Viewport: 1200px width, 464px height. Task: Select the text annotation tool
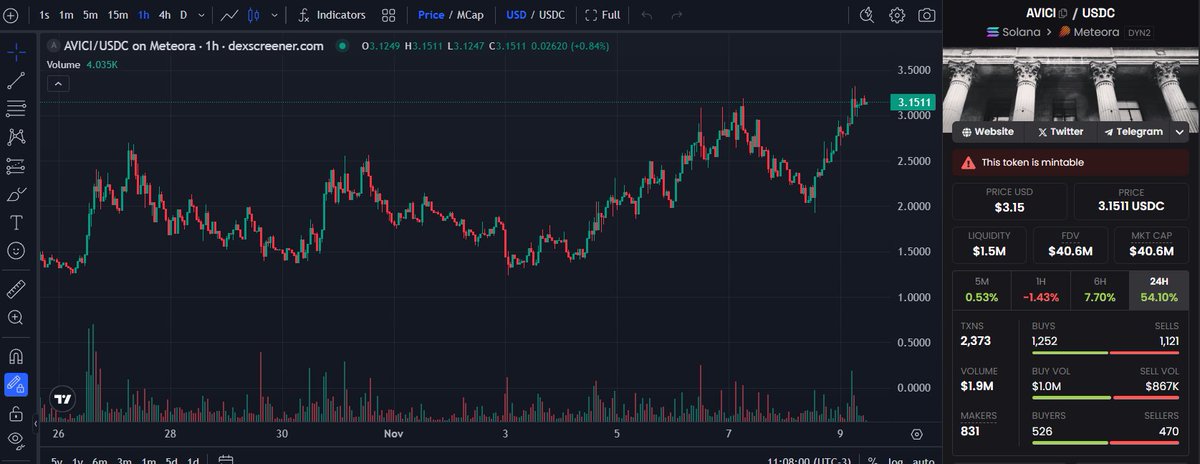coord(16,222)
